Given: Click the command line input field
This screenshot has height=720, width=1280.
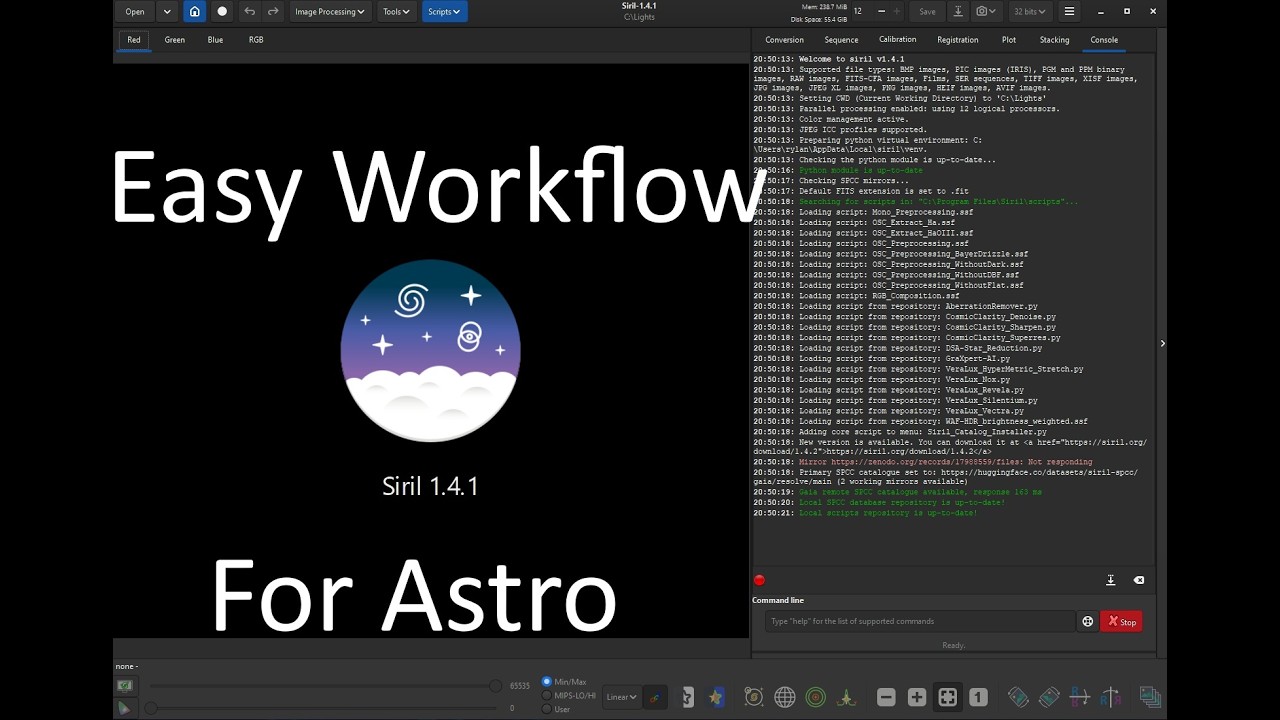Looking at the screenshot, I should (x=920, y=621).
